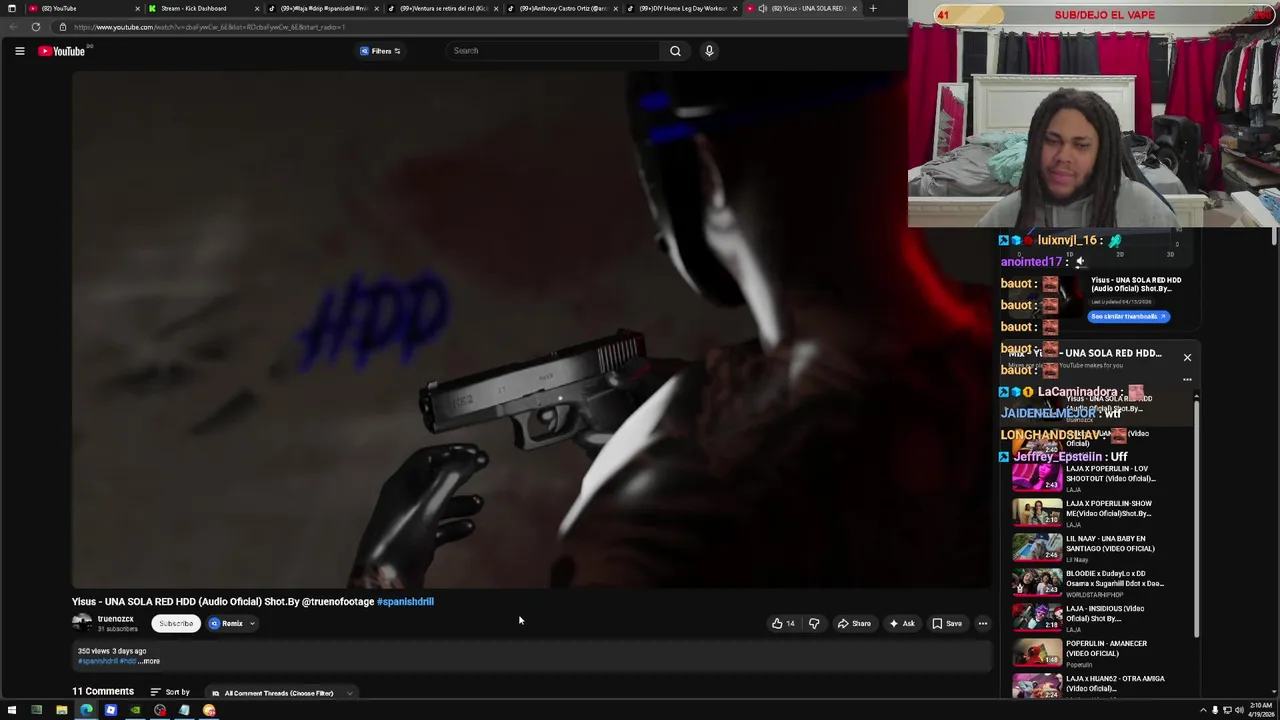This screenshot has height=720, width=1280.
Task: Focus the YouTube search field
Action: (553, 51)
